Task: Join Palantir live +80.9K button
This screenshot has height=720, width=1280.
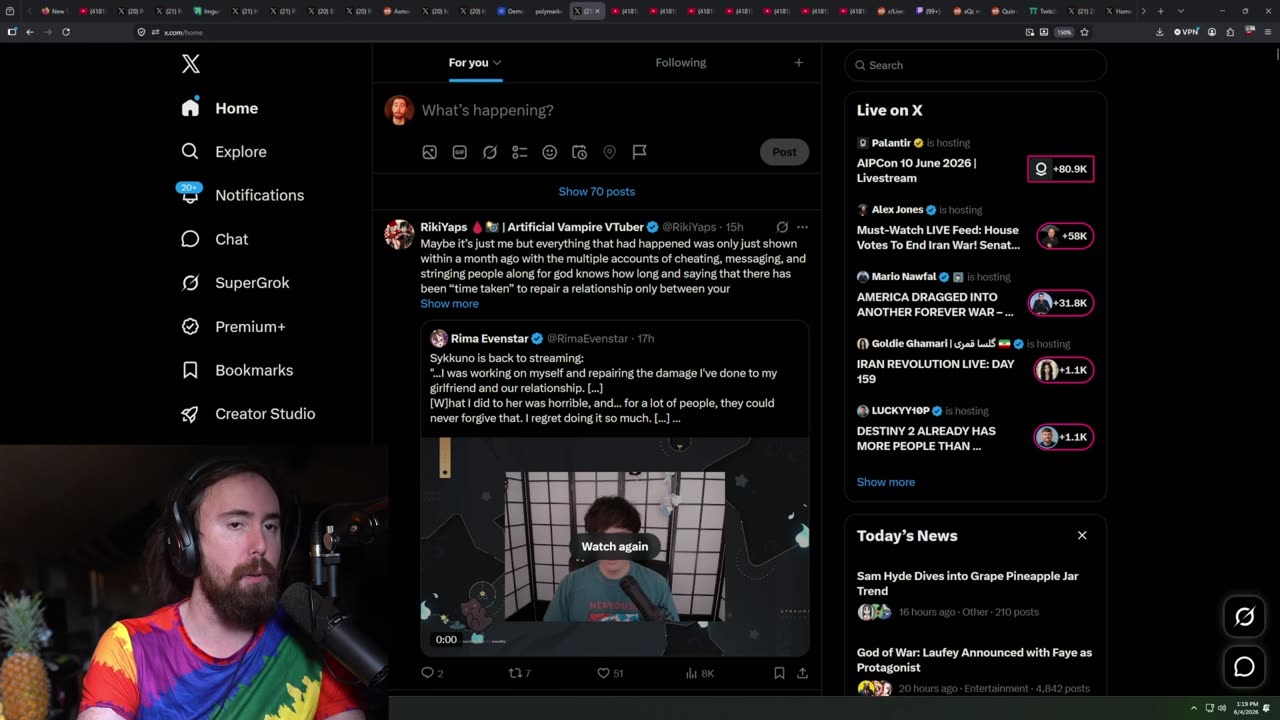Action: (1061, 169)
